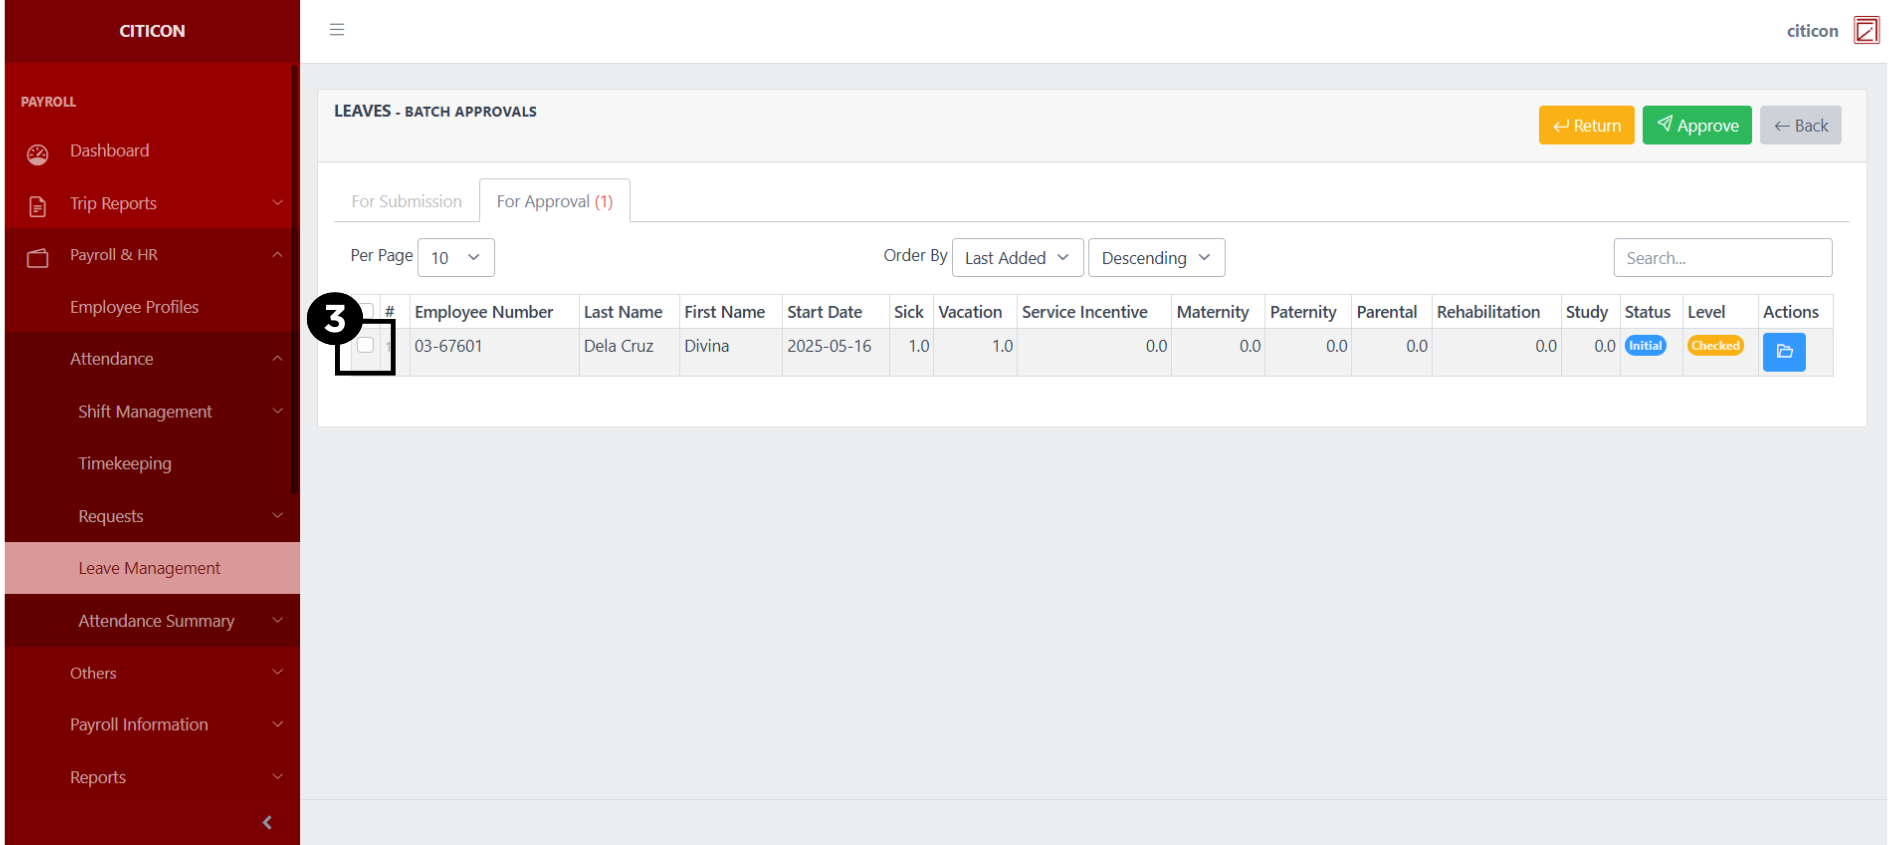Select the For Approval tab

(554, 201)
